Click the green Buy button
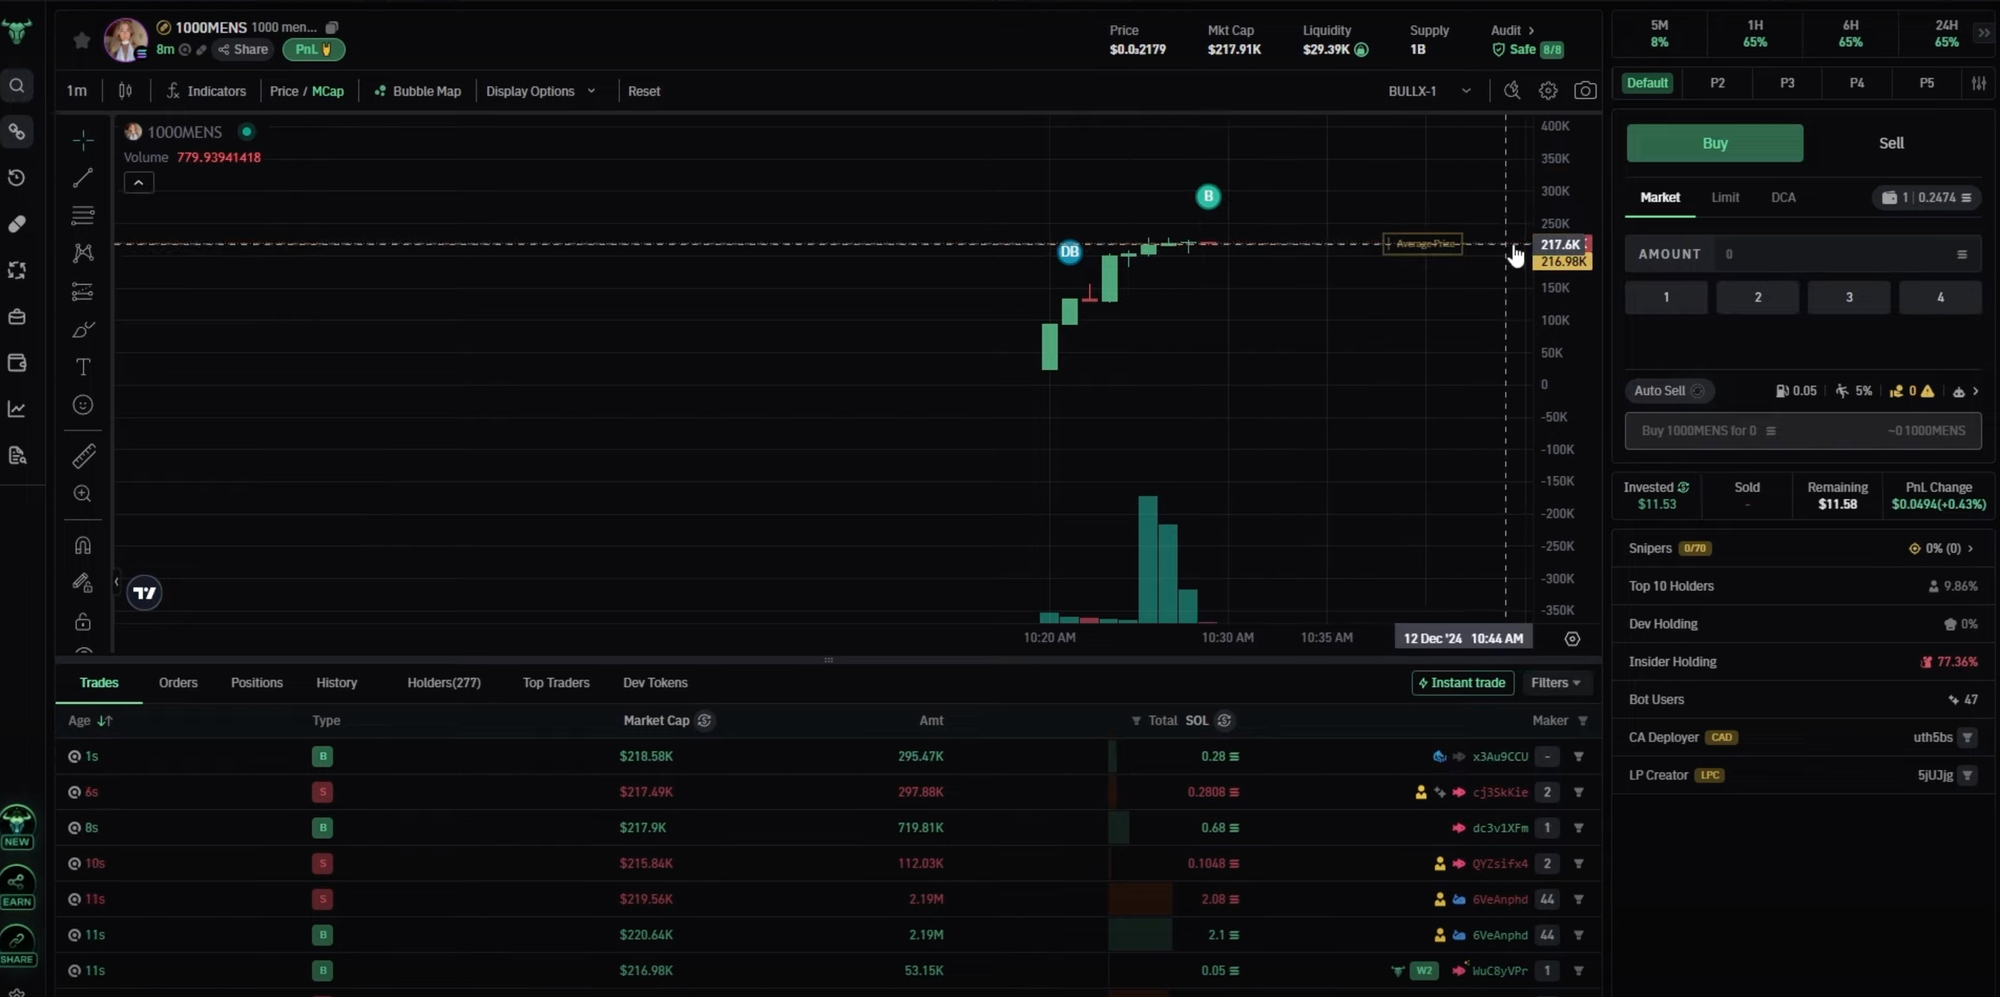The width and height of the screenshot is (2000, 997). (x=1714, y=143)
